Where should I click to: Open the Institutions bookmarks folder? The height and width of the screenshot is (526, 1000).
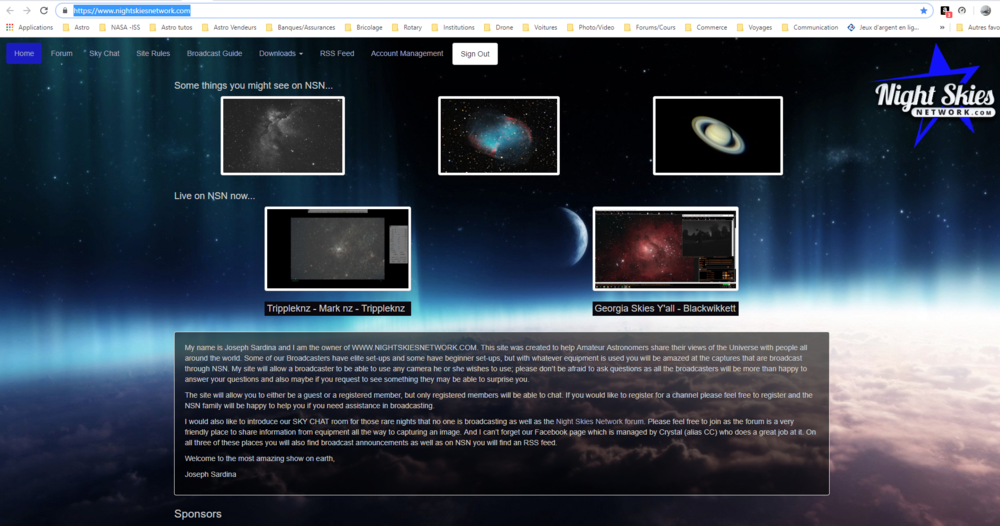[453, 27]
